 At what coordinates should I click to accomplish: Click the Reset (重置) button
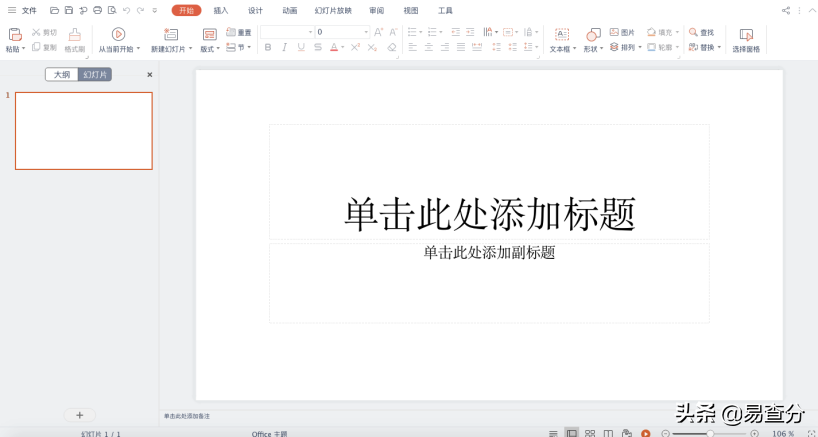pos(239,33)
